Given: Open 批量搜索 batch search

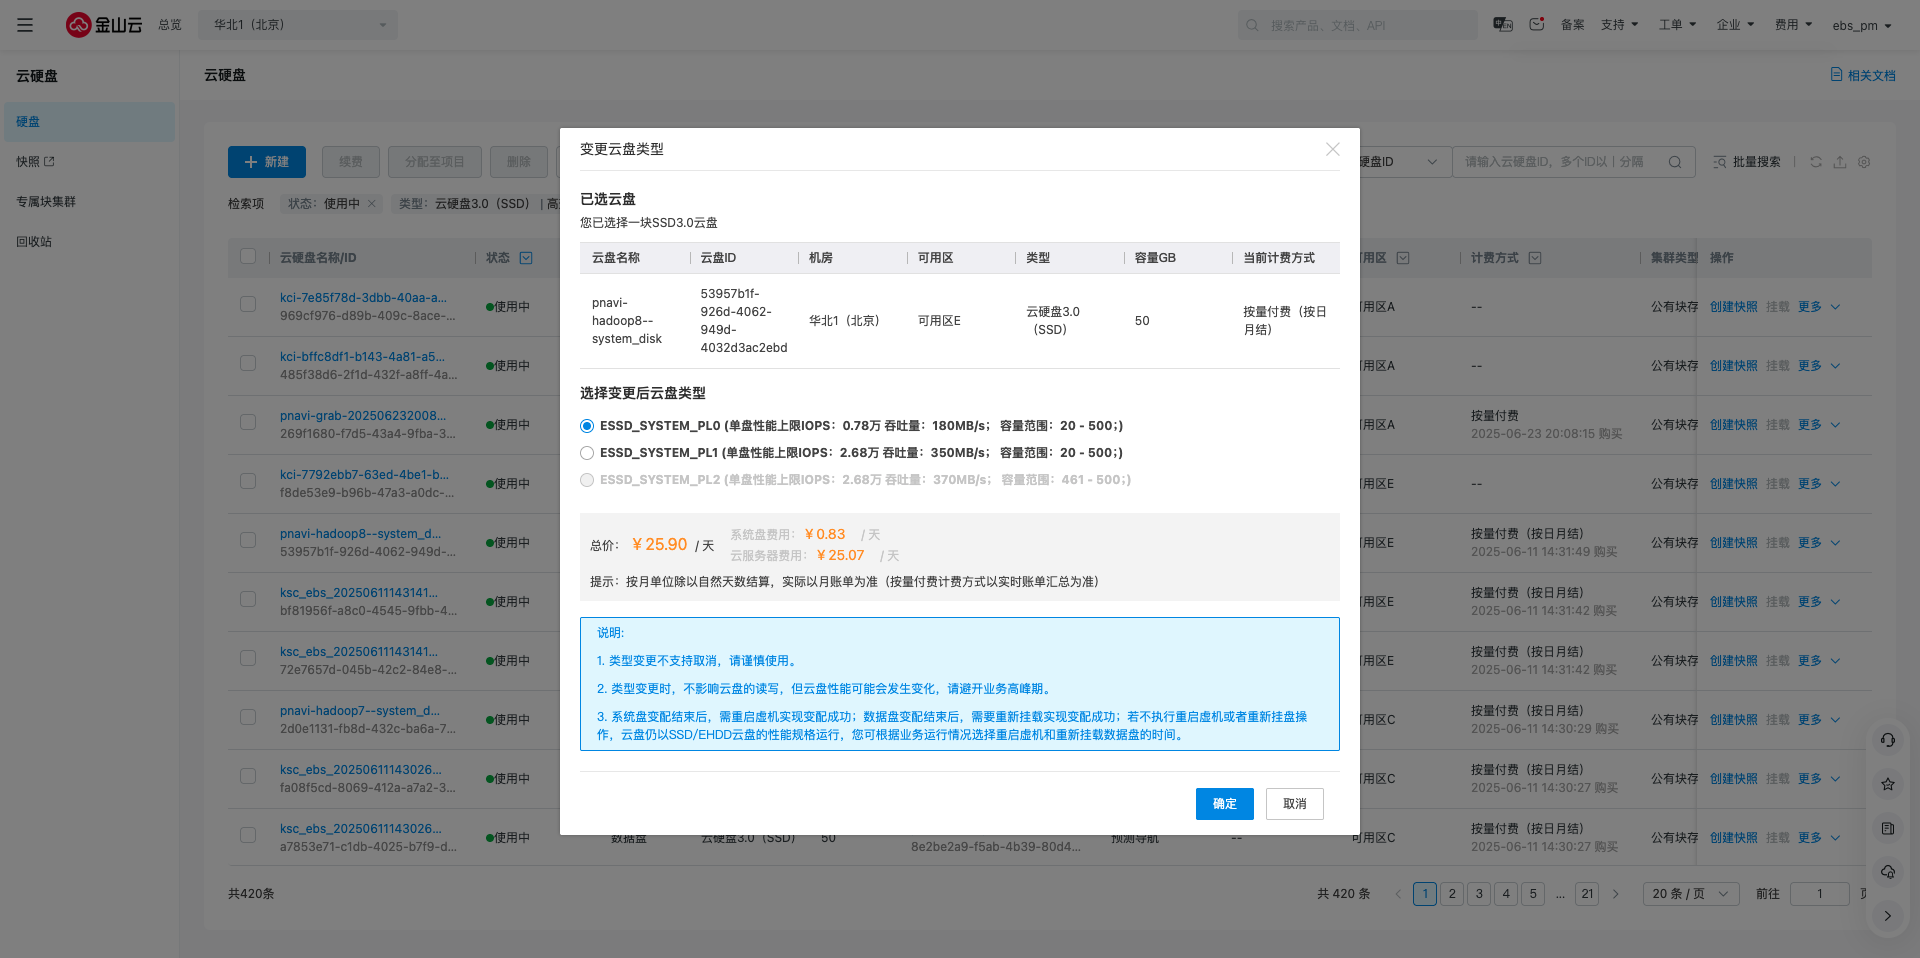Looking at the screenshot, I should point(1747,162).
